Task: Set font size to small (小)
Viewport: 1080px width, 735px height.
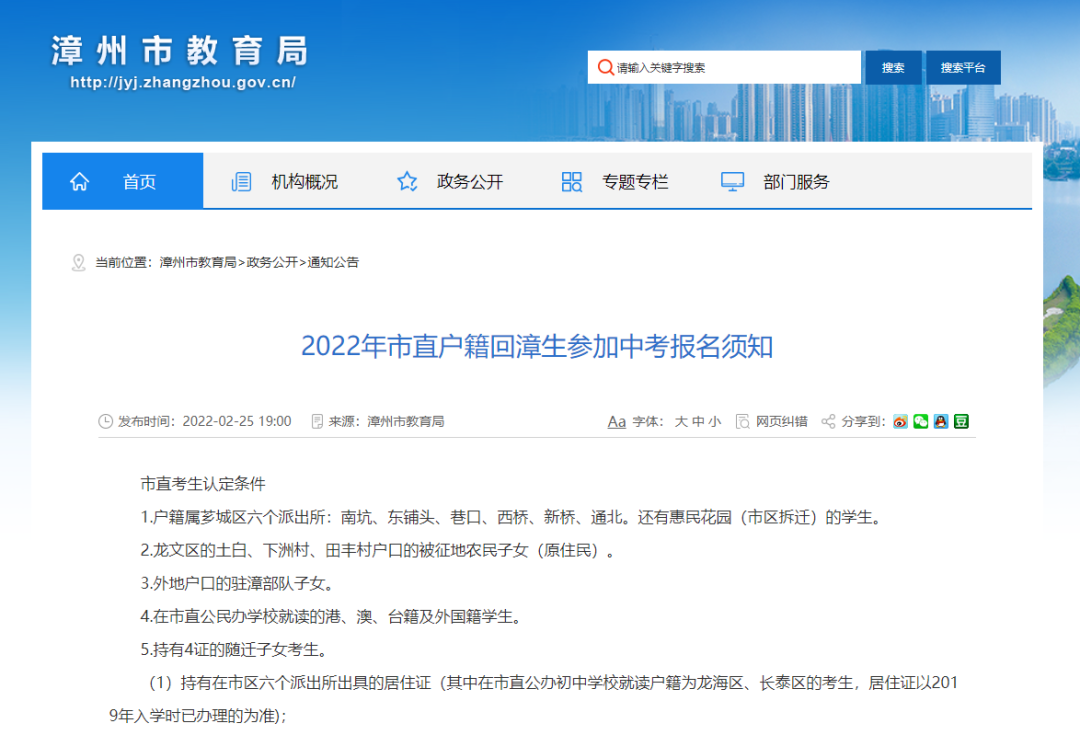Action: tap(714, 422)
